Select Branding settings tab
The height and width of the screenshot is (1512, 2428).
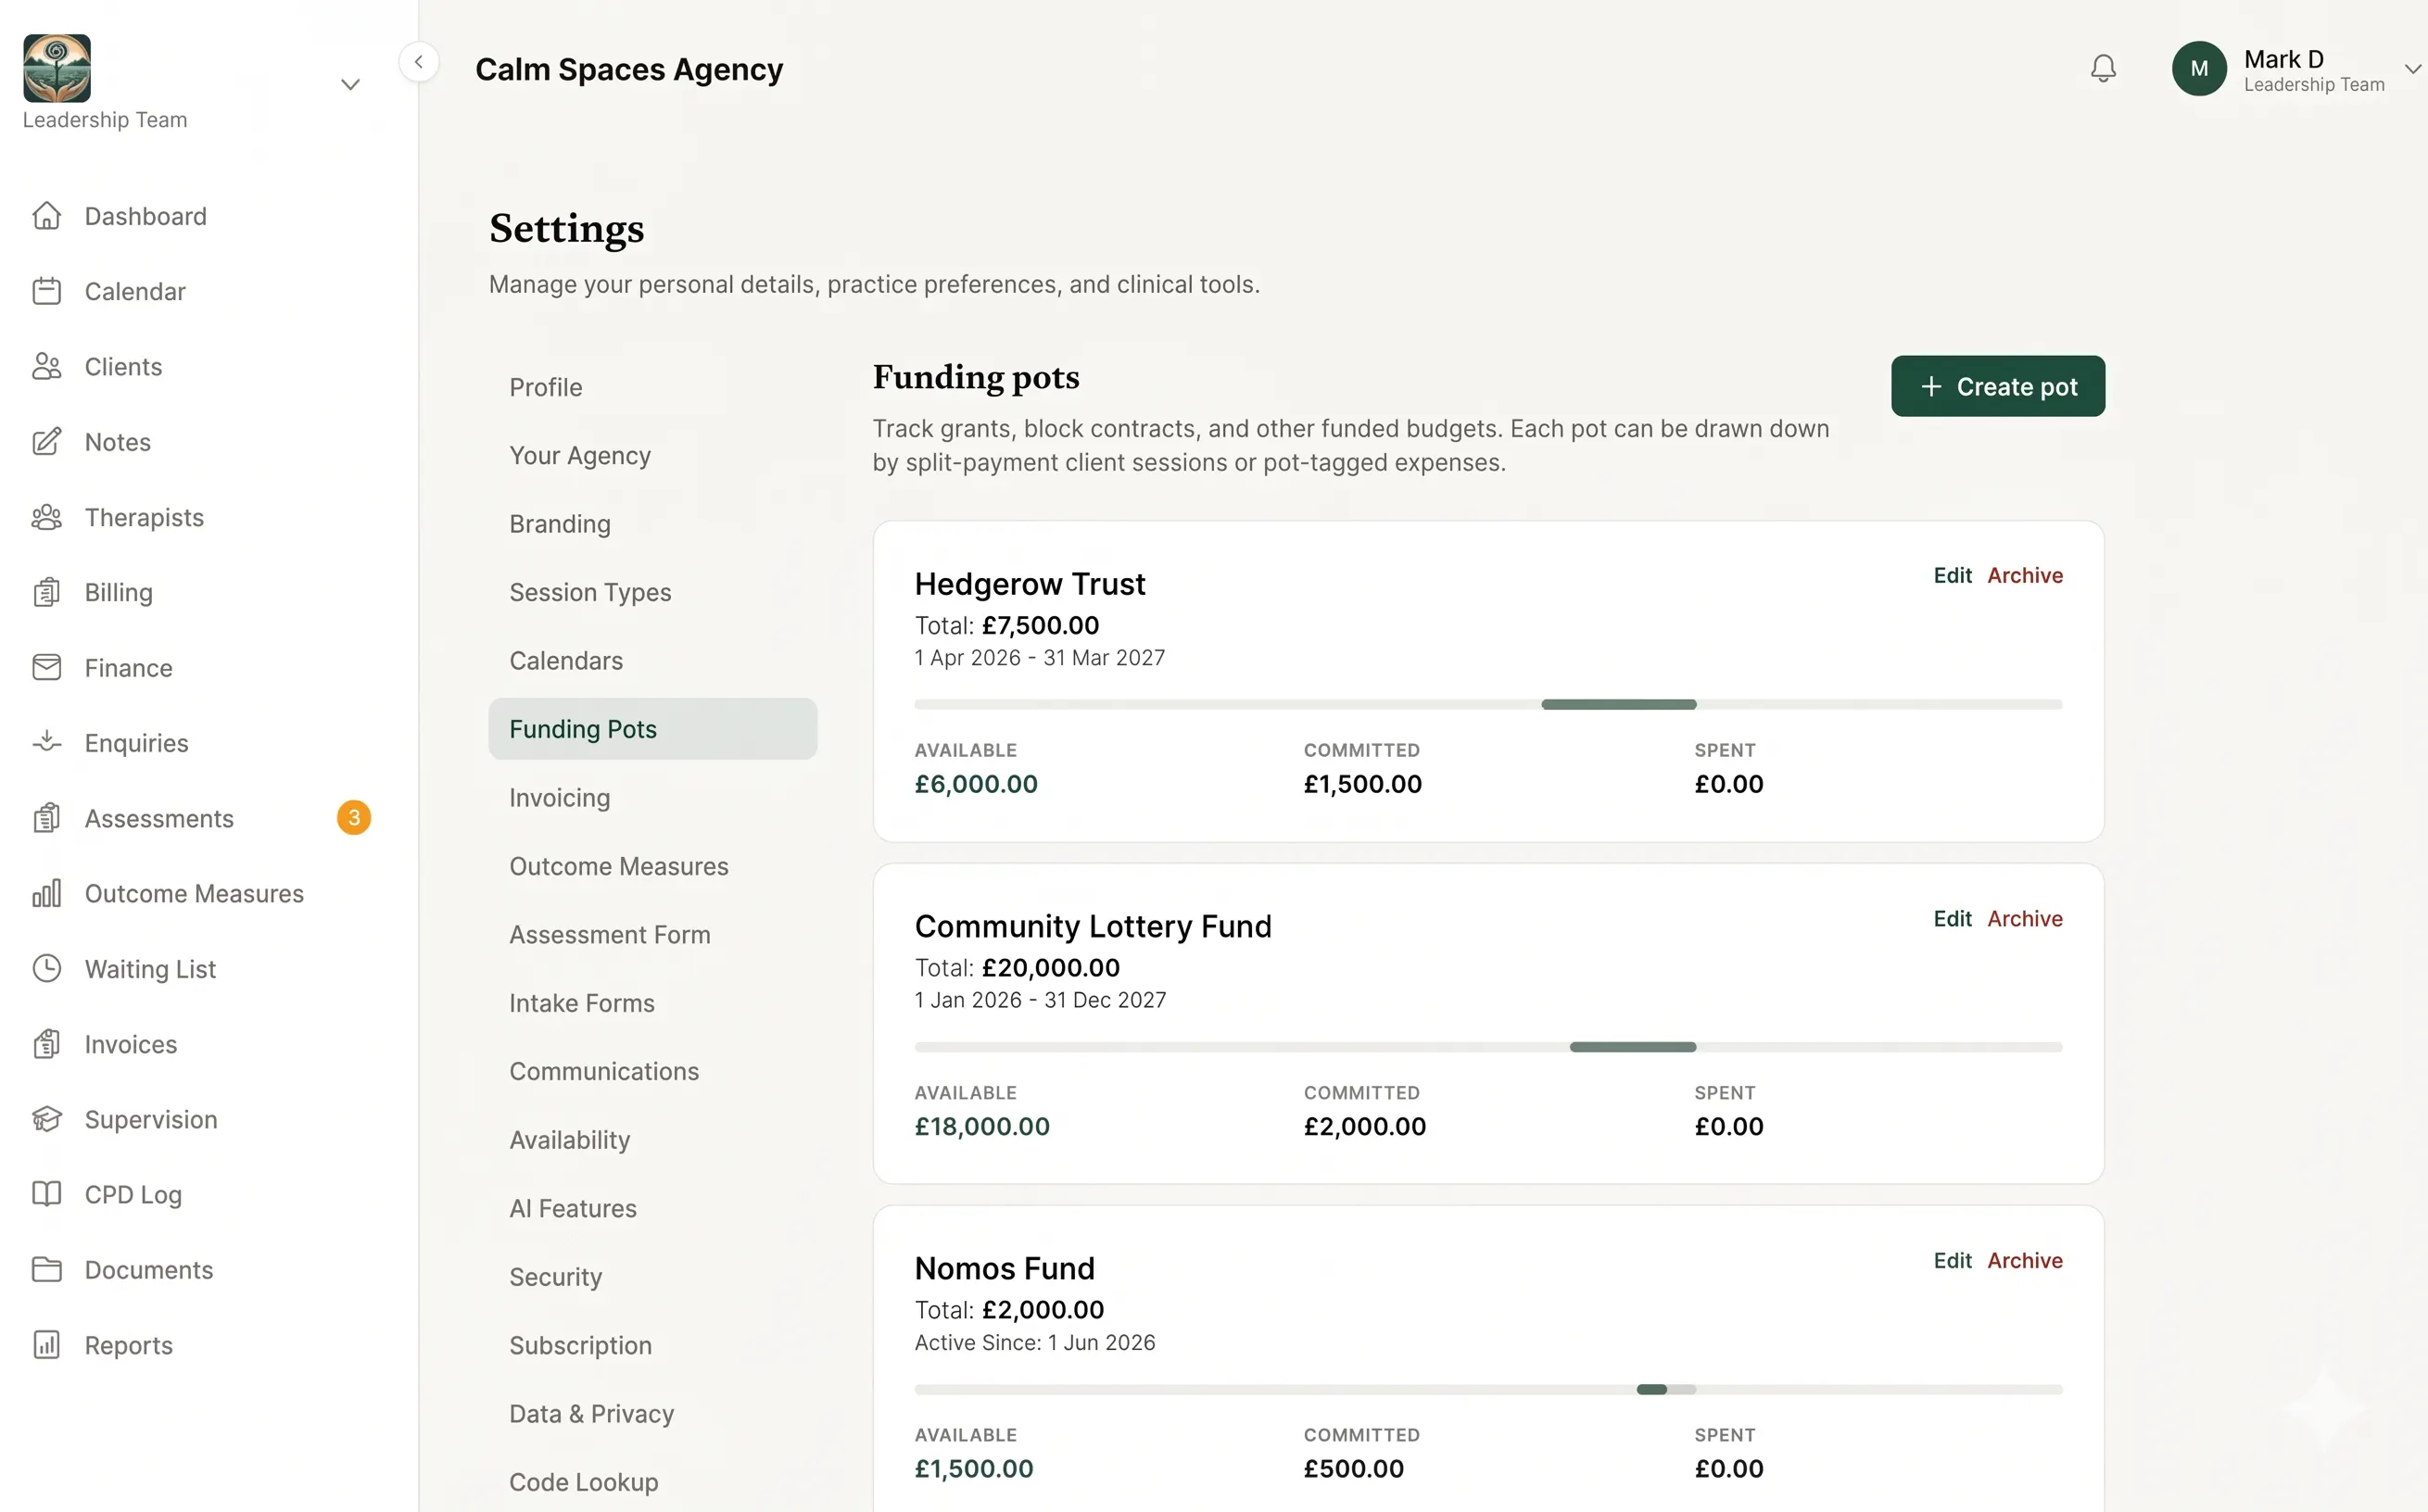pyautogui.click(x=560, y=524)
